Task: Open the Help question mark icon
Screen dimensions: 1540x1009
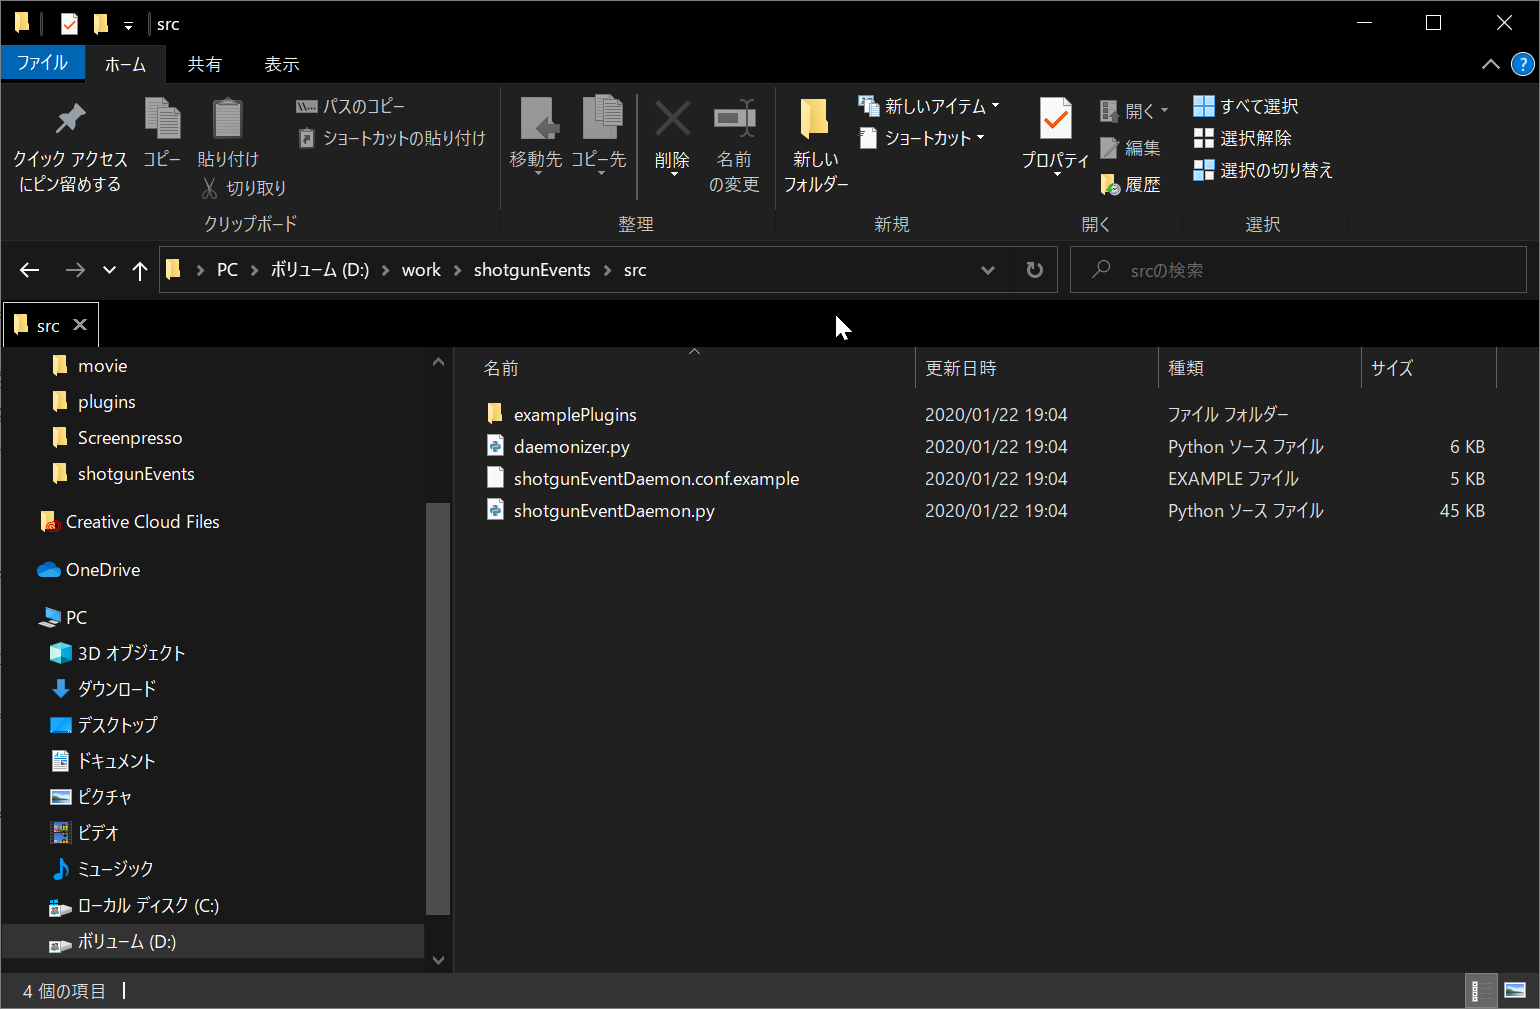Action: [1522, 64]
